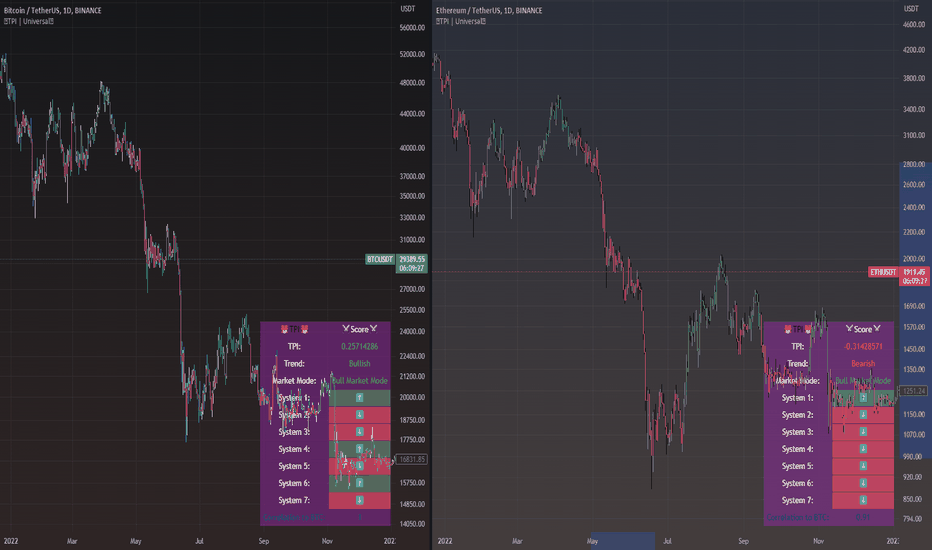Click System 1 up-arrow icon in Ethereum table
The image size is (932, 550).
click(x=863, y=397)
